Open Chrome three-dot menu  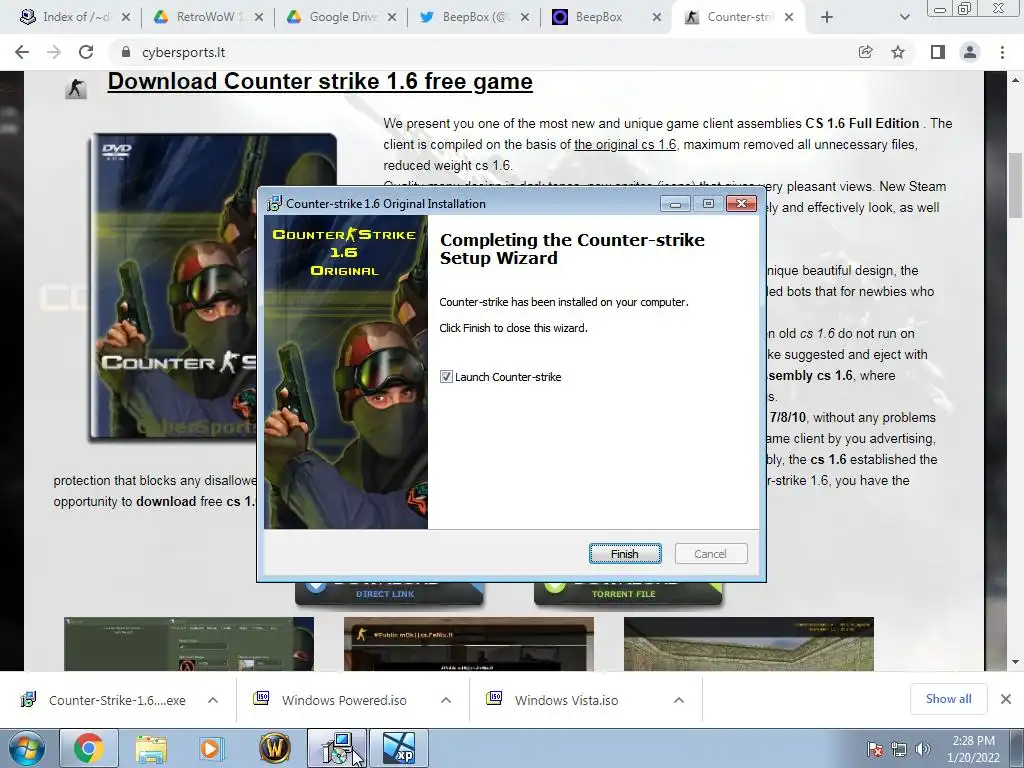(1002, 52)
